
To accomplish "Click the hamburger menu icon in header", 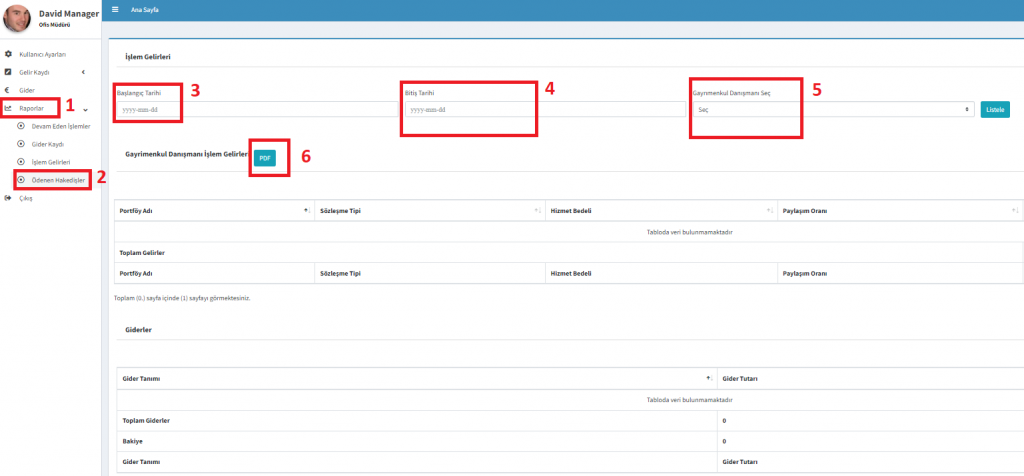I will pyautogui.click(x=115, y=9).
